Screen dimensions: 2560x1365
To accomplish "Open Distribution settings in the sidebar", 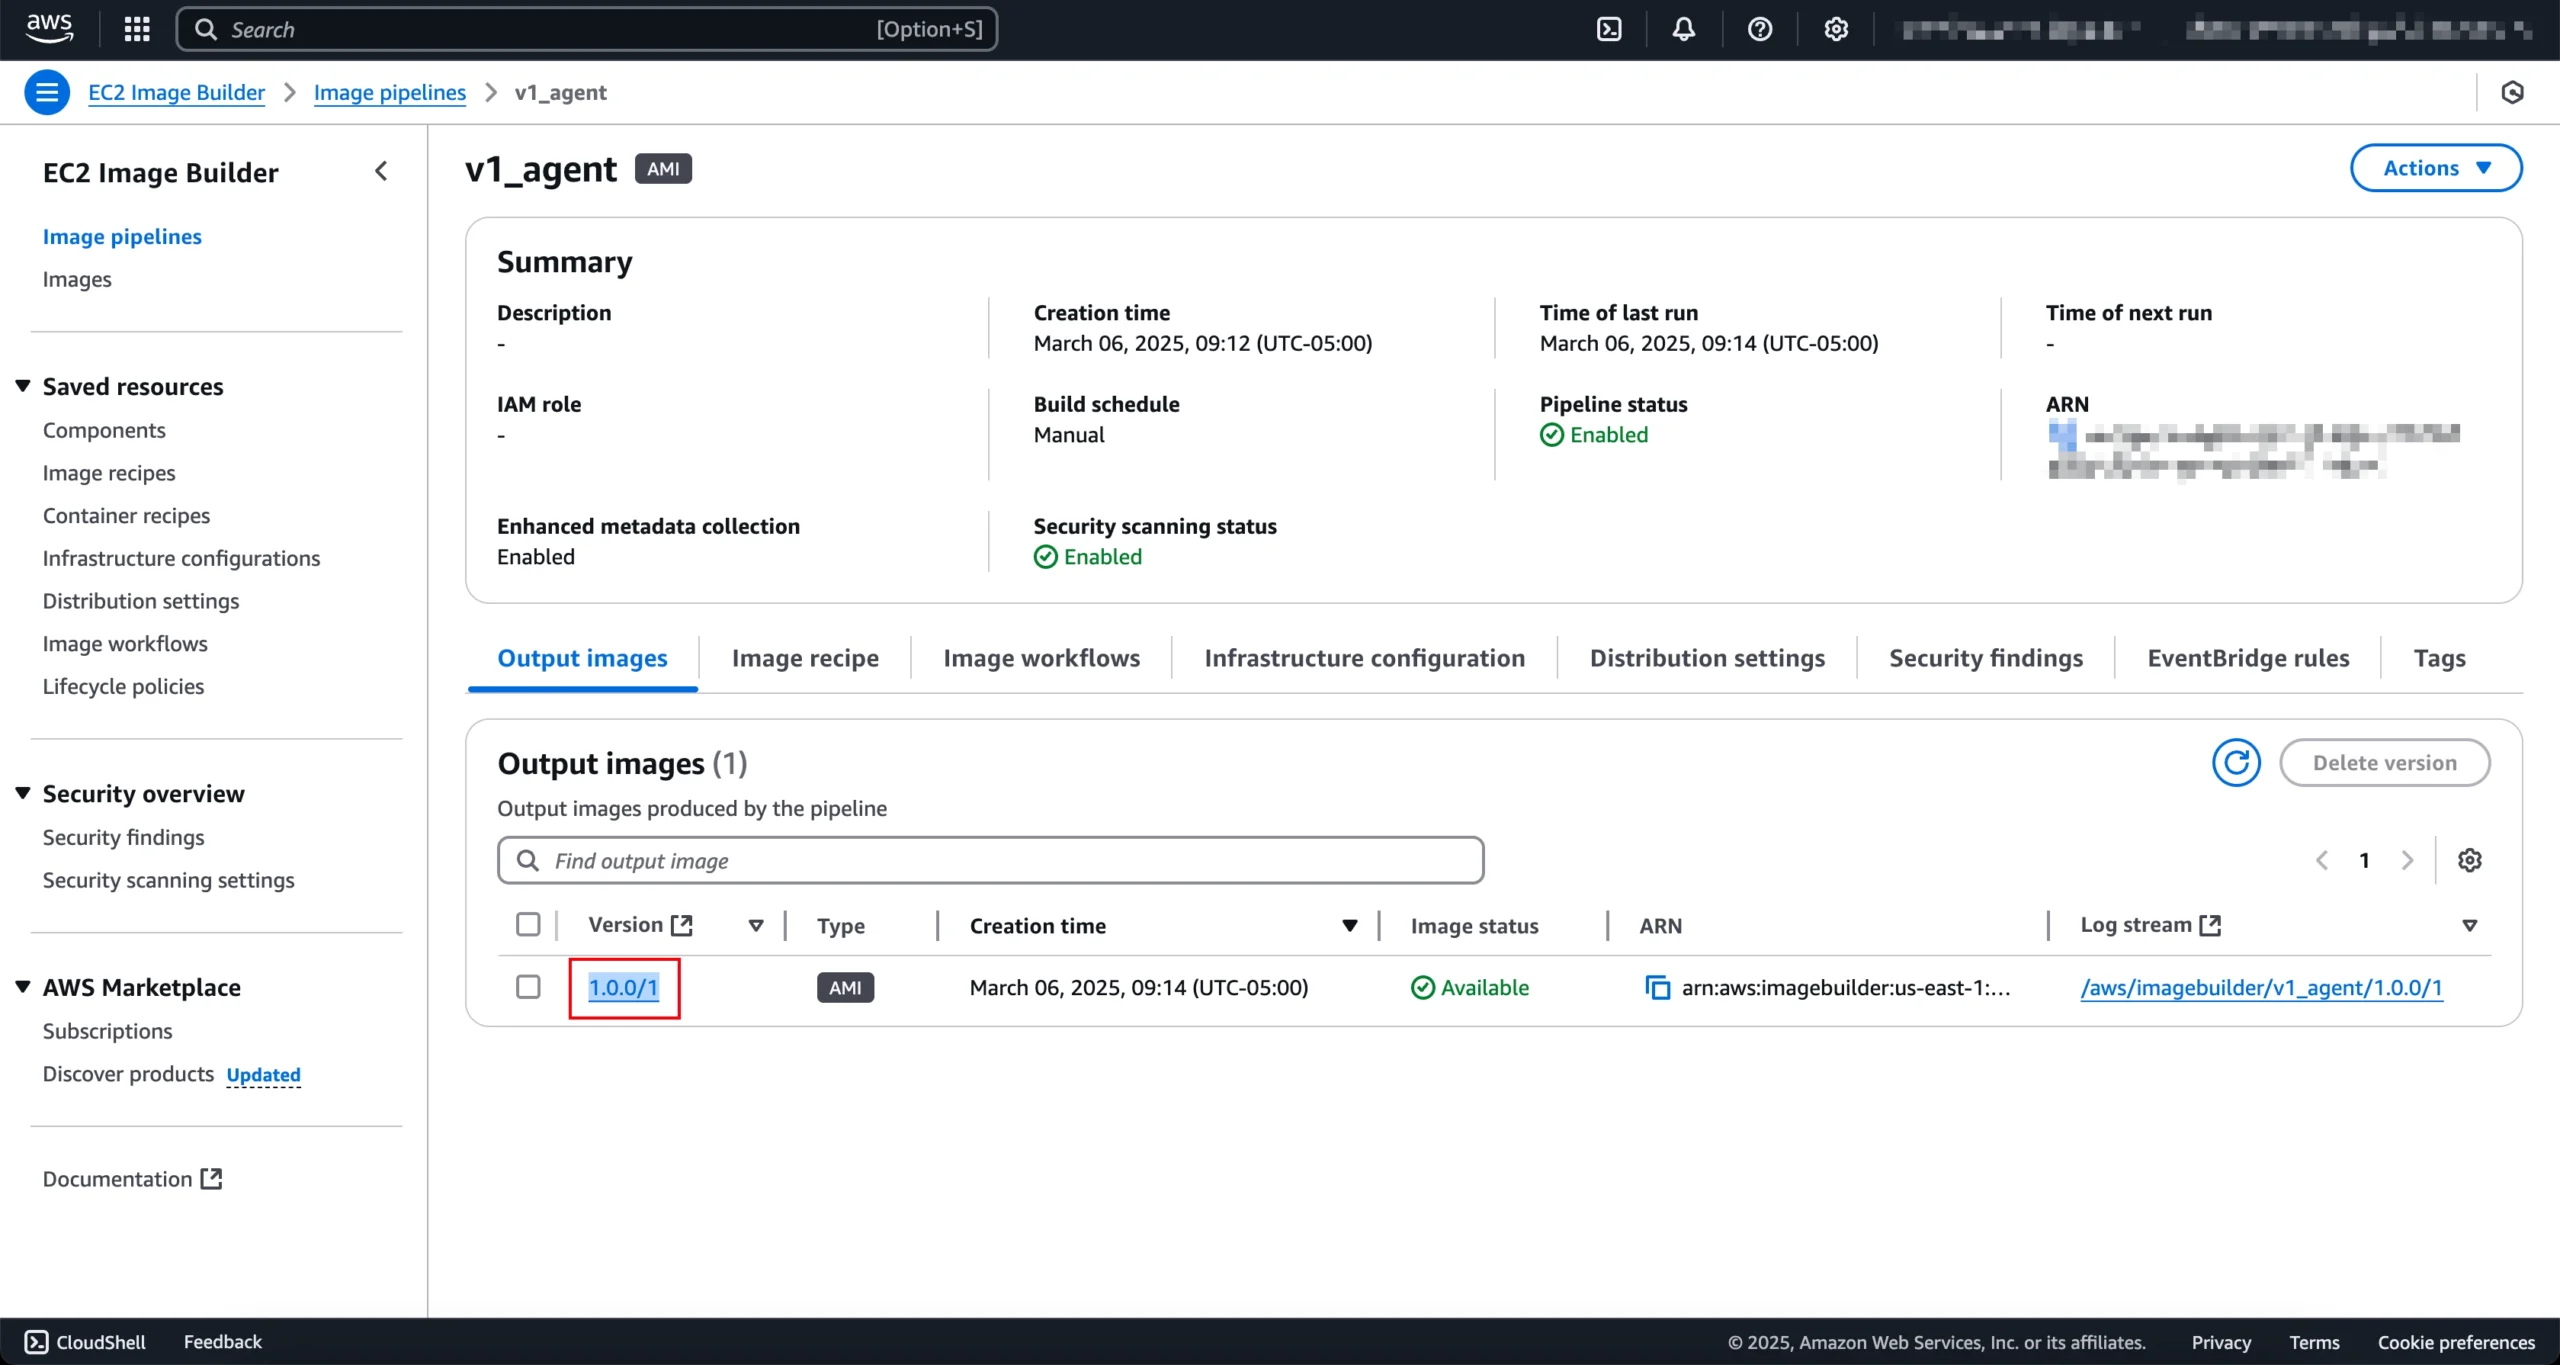I will point(141,601).
